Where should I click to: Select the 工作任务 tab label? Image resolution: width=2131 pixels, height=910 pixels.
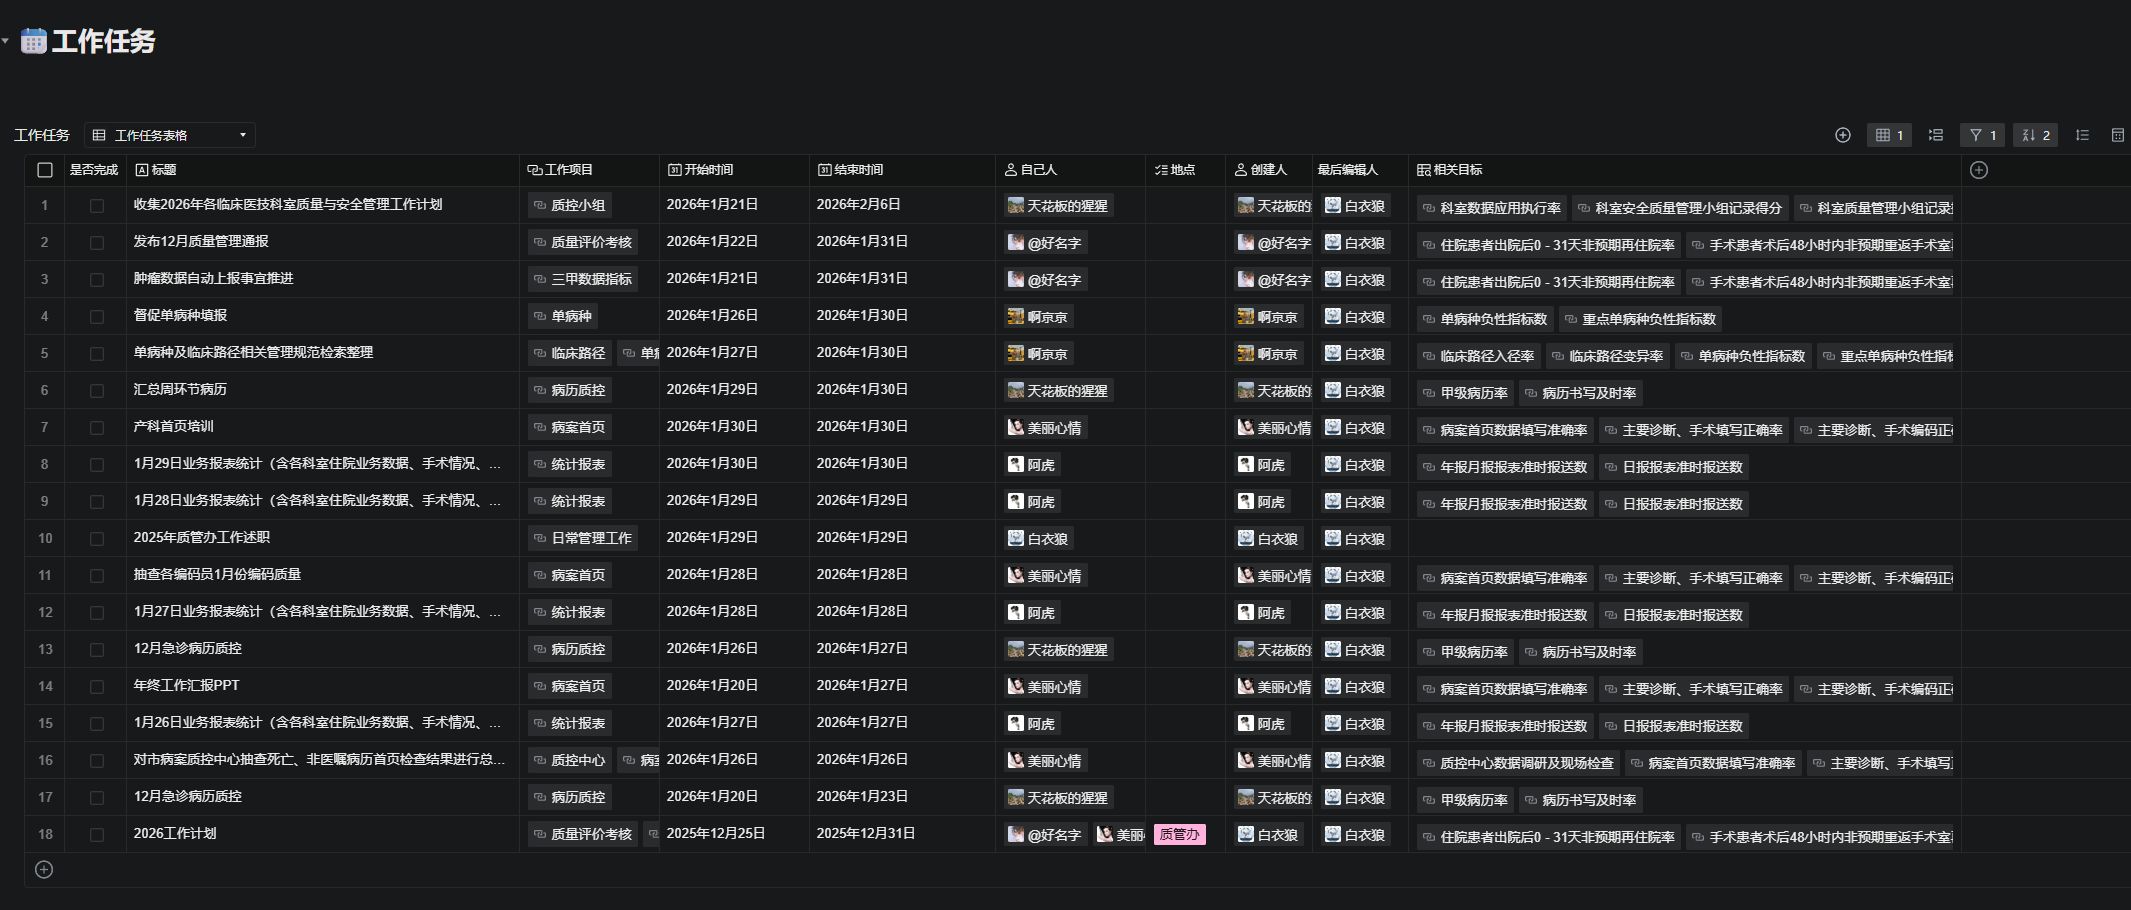coord(41,134)
